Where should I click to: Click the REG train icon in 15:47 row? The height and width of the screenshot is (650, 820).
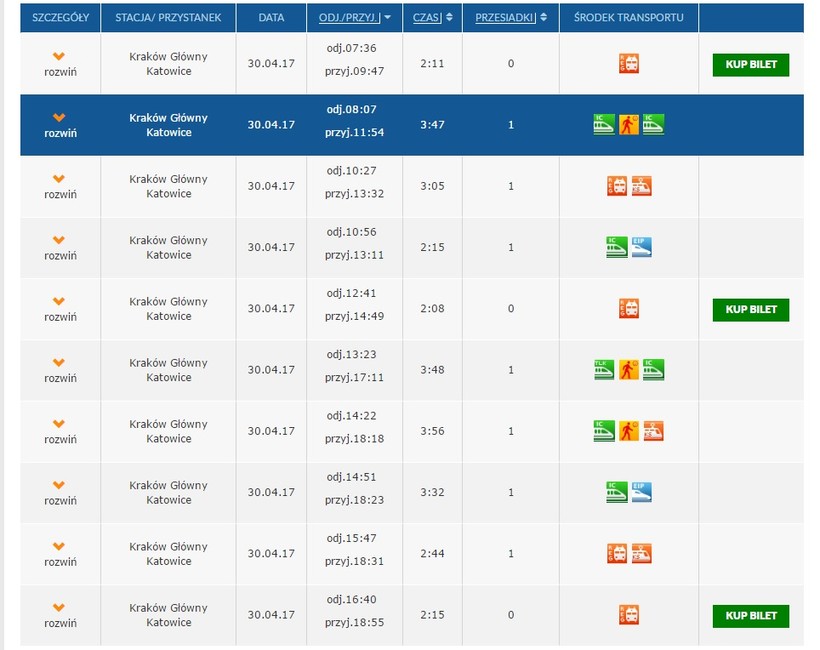point(617,553)
